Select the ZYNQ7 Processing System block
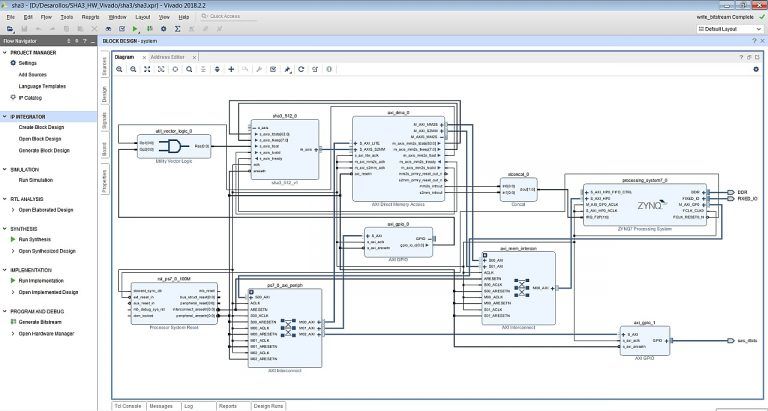Image resolution: width=768 pixels, height=411 pixels. [x=645, y=204]
